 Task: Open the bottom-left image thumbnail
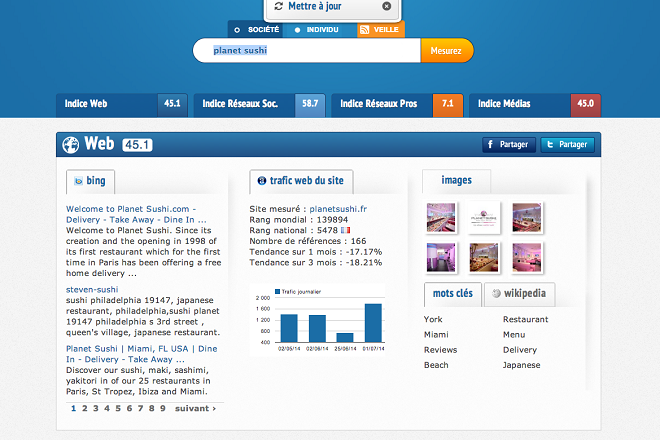[441, 257]
